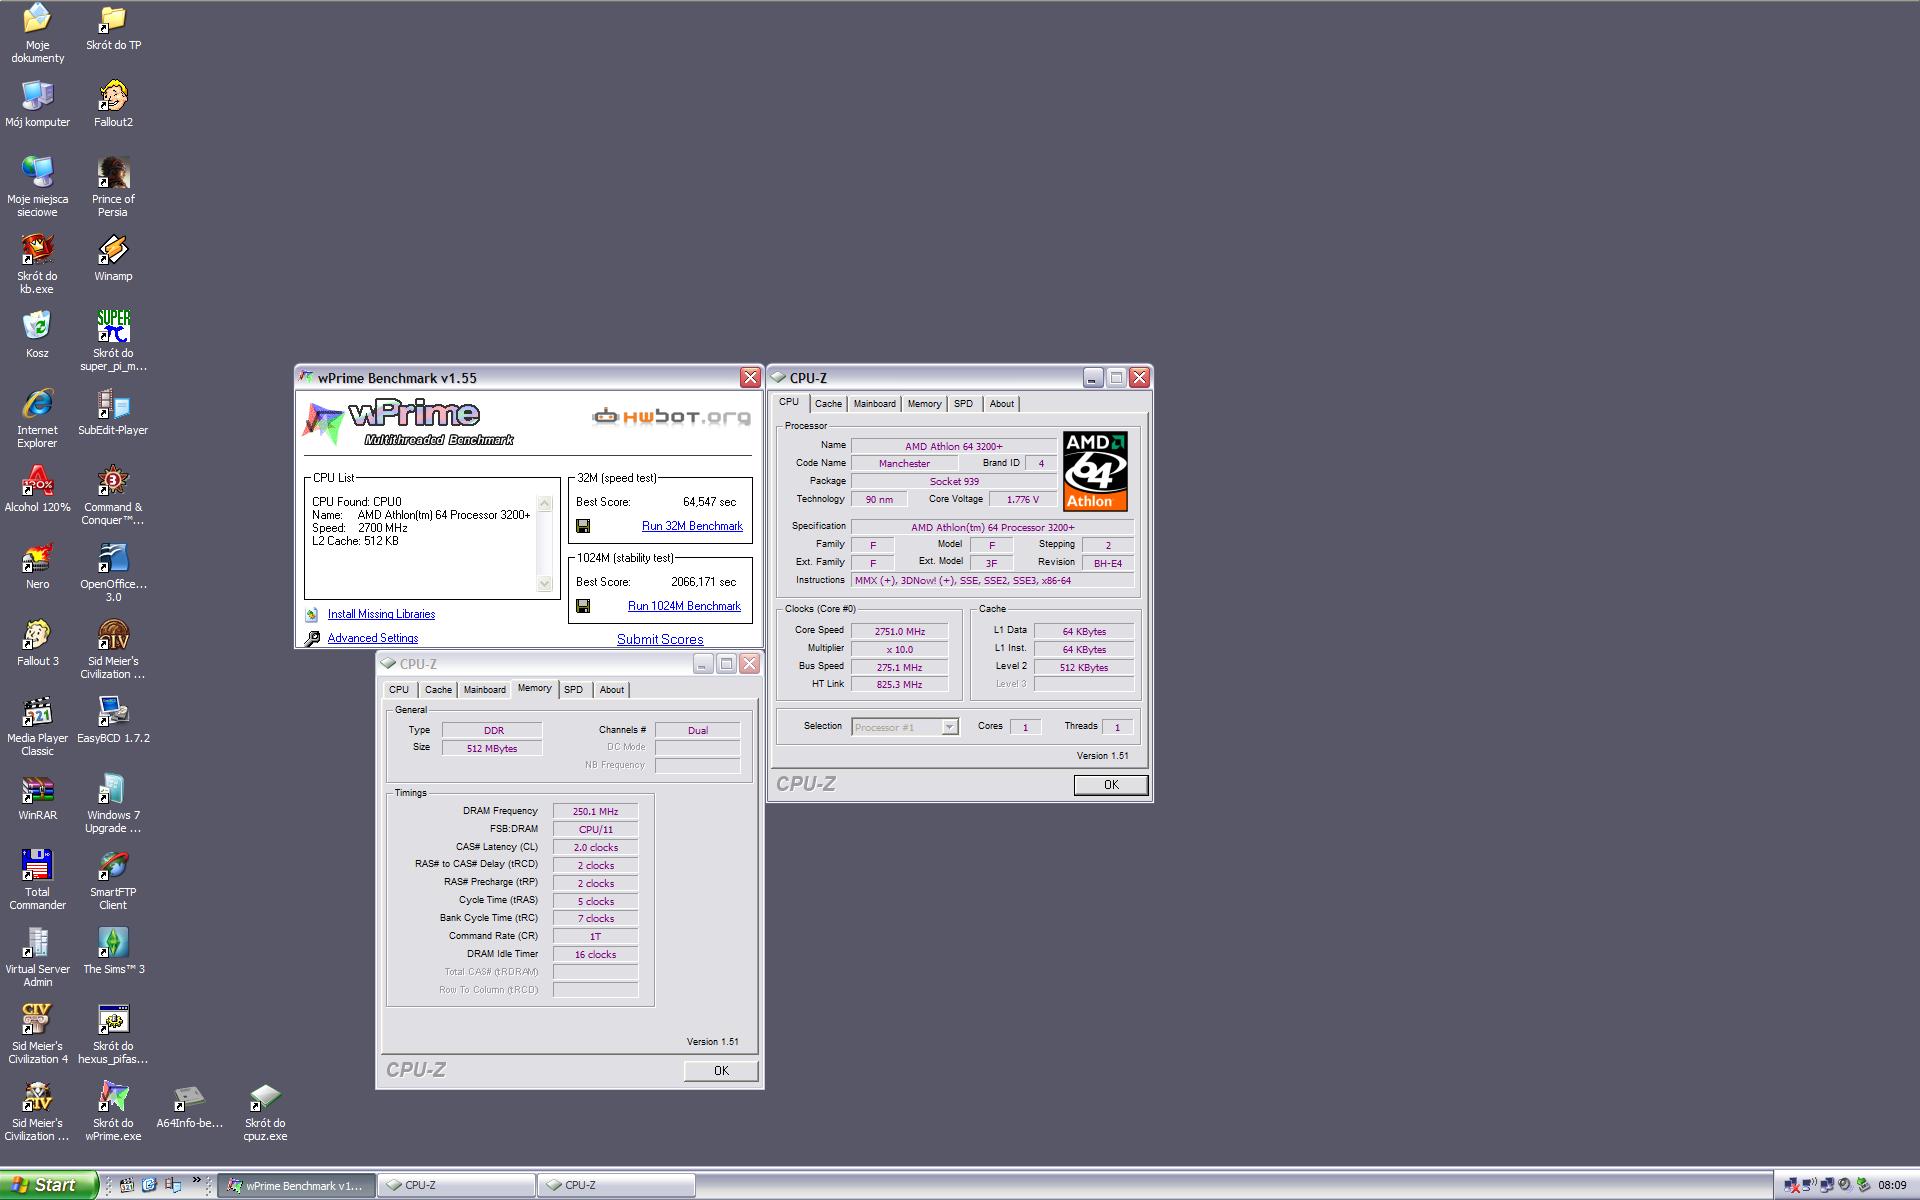This screenshot has width=1920, height=1200.
Task: Click the hwbot.org logo in wPrime
Action: (x=671, y=417)
